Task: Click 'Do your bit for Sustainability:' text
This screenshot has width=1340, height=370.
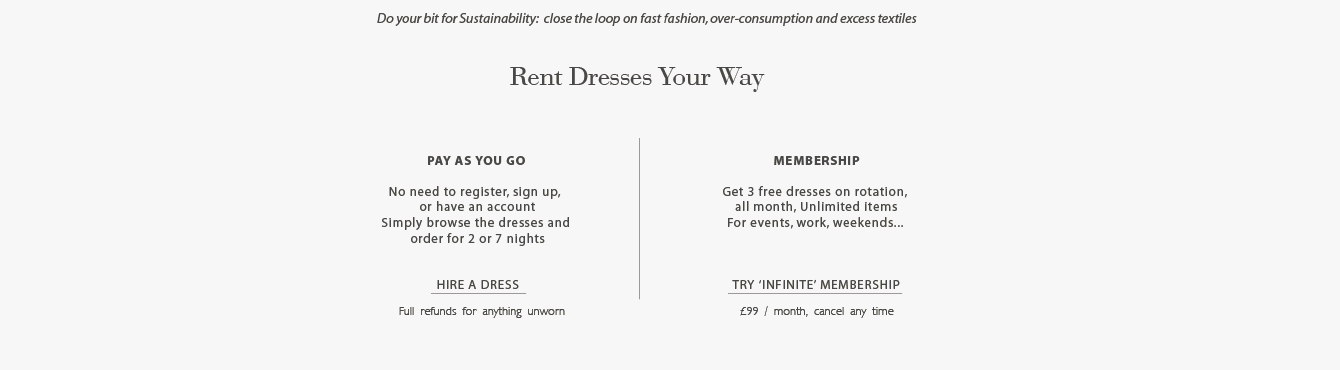Action: pos(458,19)
